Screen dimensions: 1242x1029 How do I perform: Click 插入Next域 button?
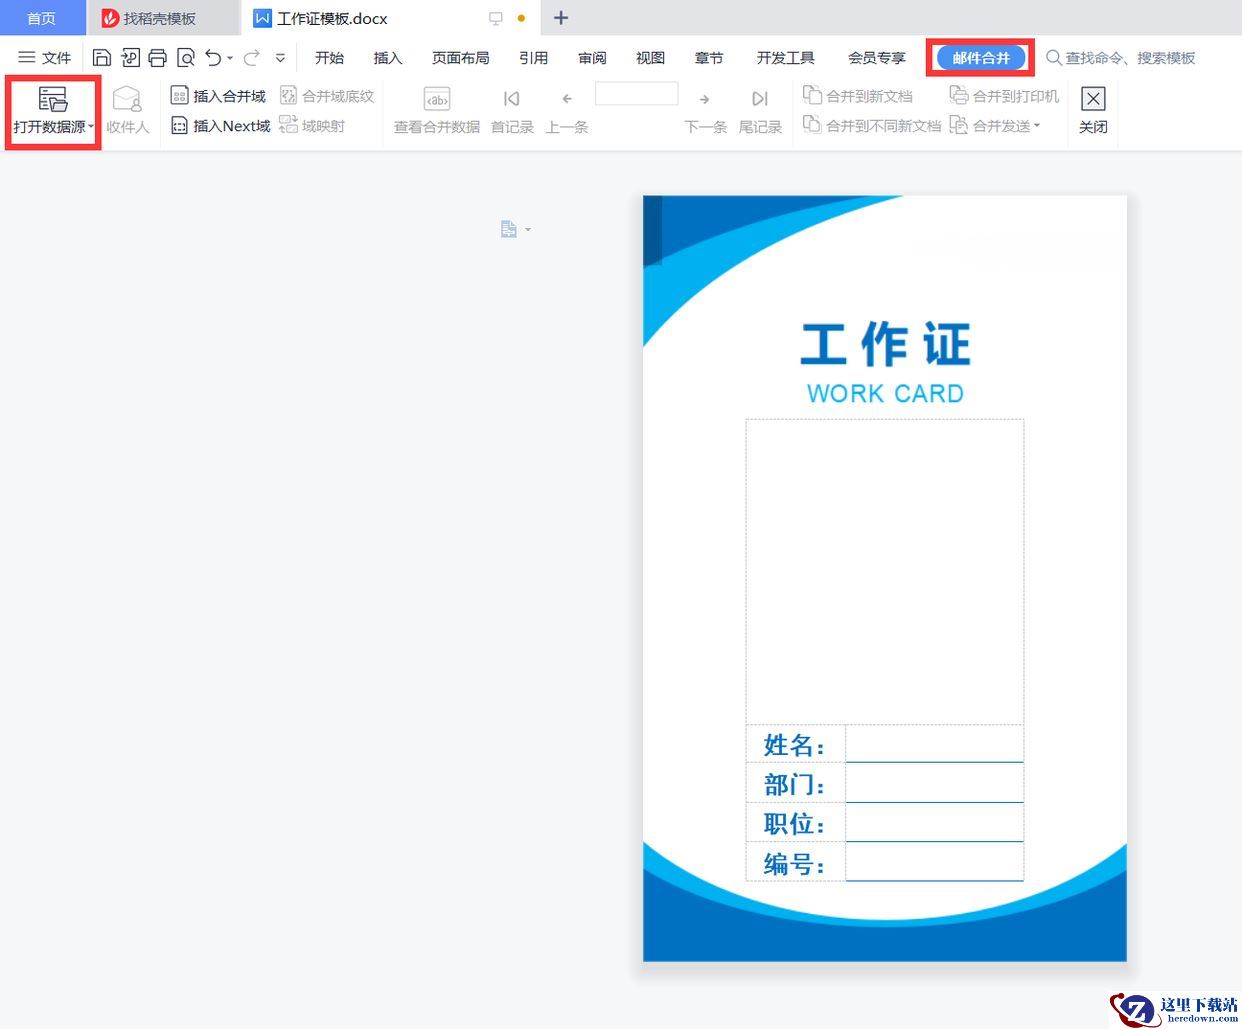220,126
